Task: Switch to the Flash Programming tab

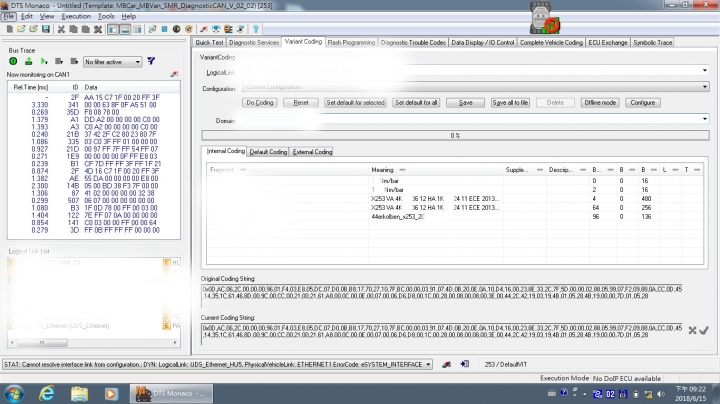Action: pyautogui.click(x=351, y=42)
